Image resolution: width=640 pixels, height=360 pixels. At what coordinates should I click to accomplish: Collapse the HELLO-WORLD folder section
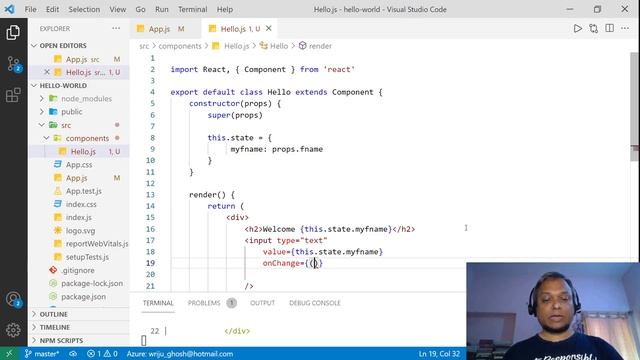coord(63,86)
